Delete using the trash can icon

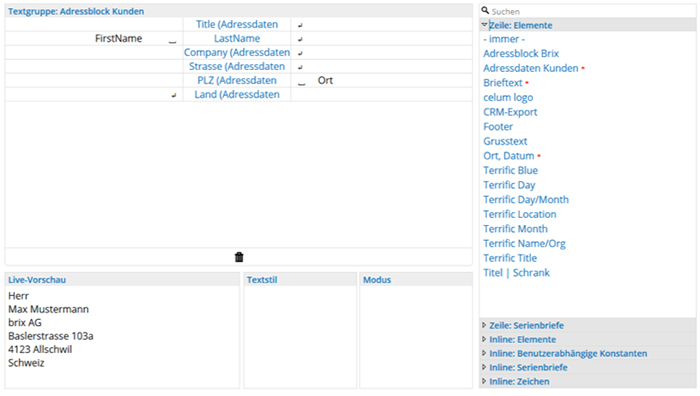(x=239, y=257)
